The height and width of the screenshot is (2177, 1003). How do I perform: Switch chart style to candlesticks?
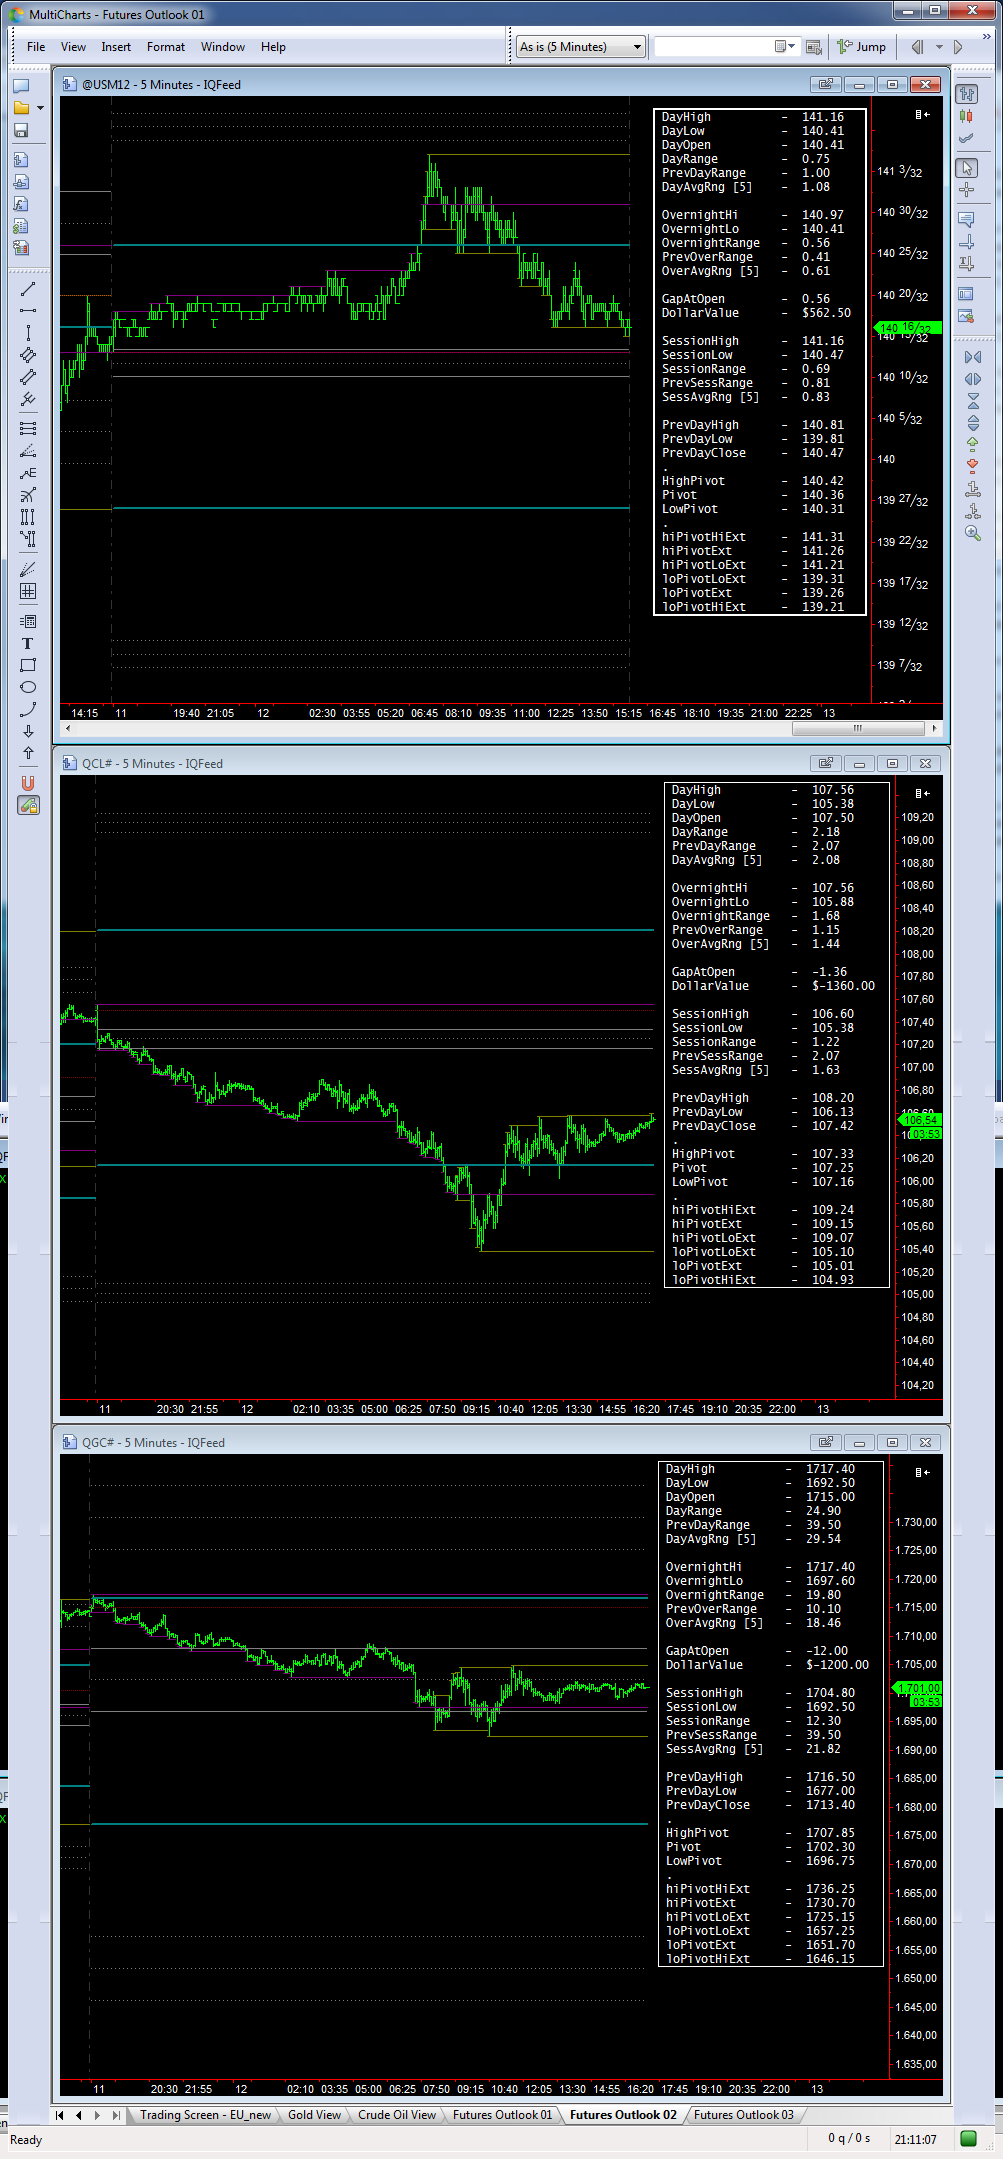click(x=967, y=116)
